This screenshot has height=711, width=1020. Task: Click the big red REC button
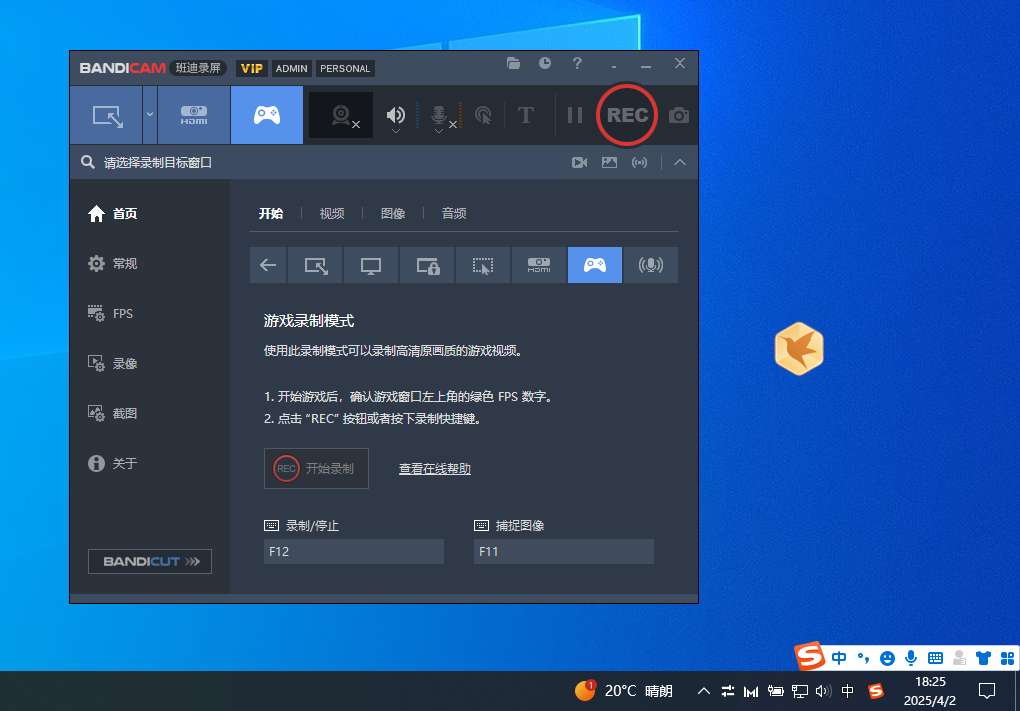click(627, 115)
